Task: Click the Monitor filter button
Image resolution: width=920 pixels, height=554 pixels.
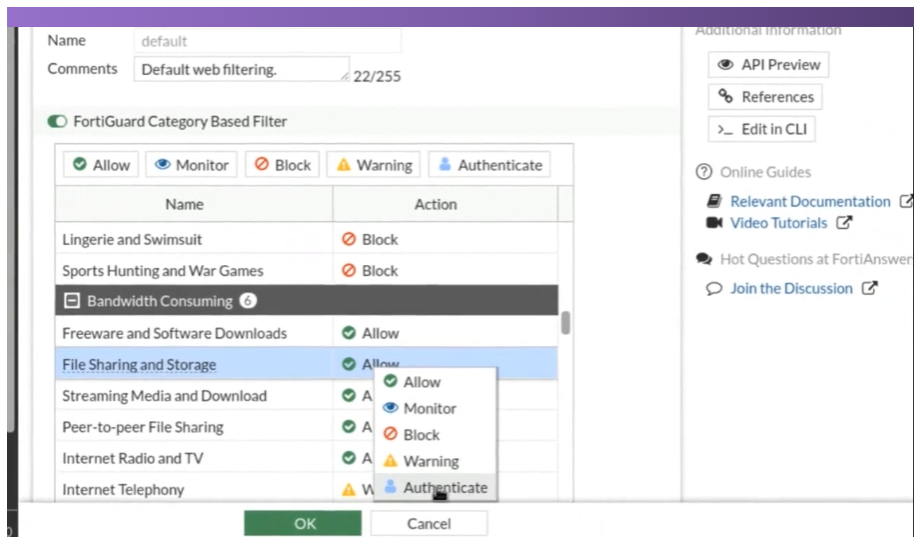Action: 191,165
